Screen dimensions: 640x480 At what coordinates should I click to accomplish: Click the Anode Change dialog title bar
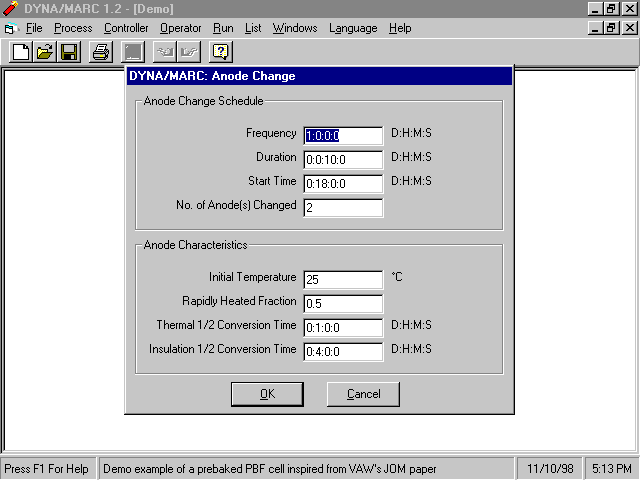(x=319, y=76)
